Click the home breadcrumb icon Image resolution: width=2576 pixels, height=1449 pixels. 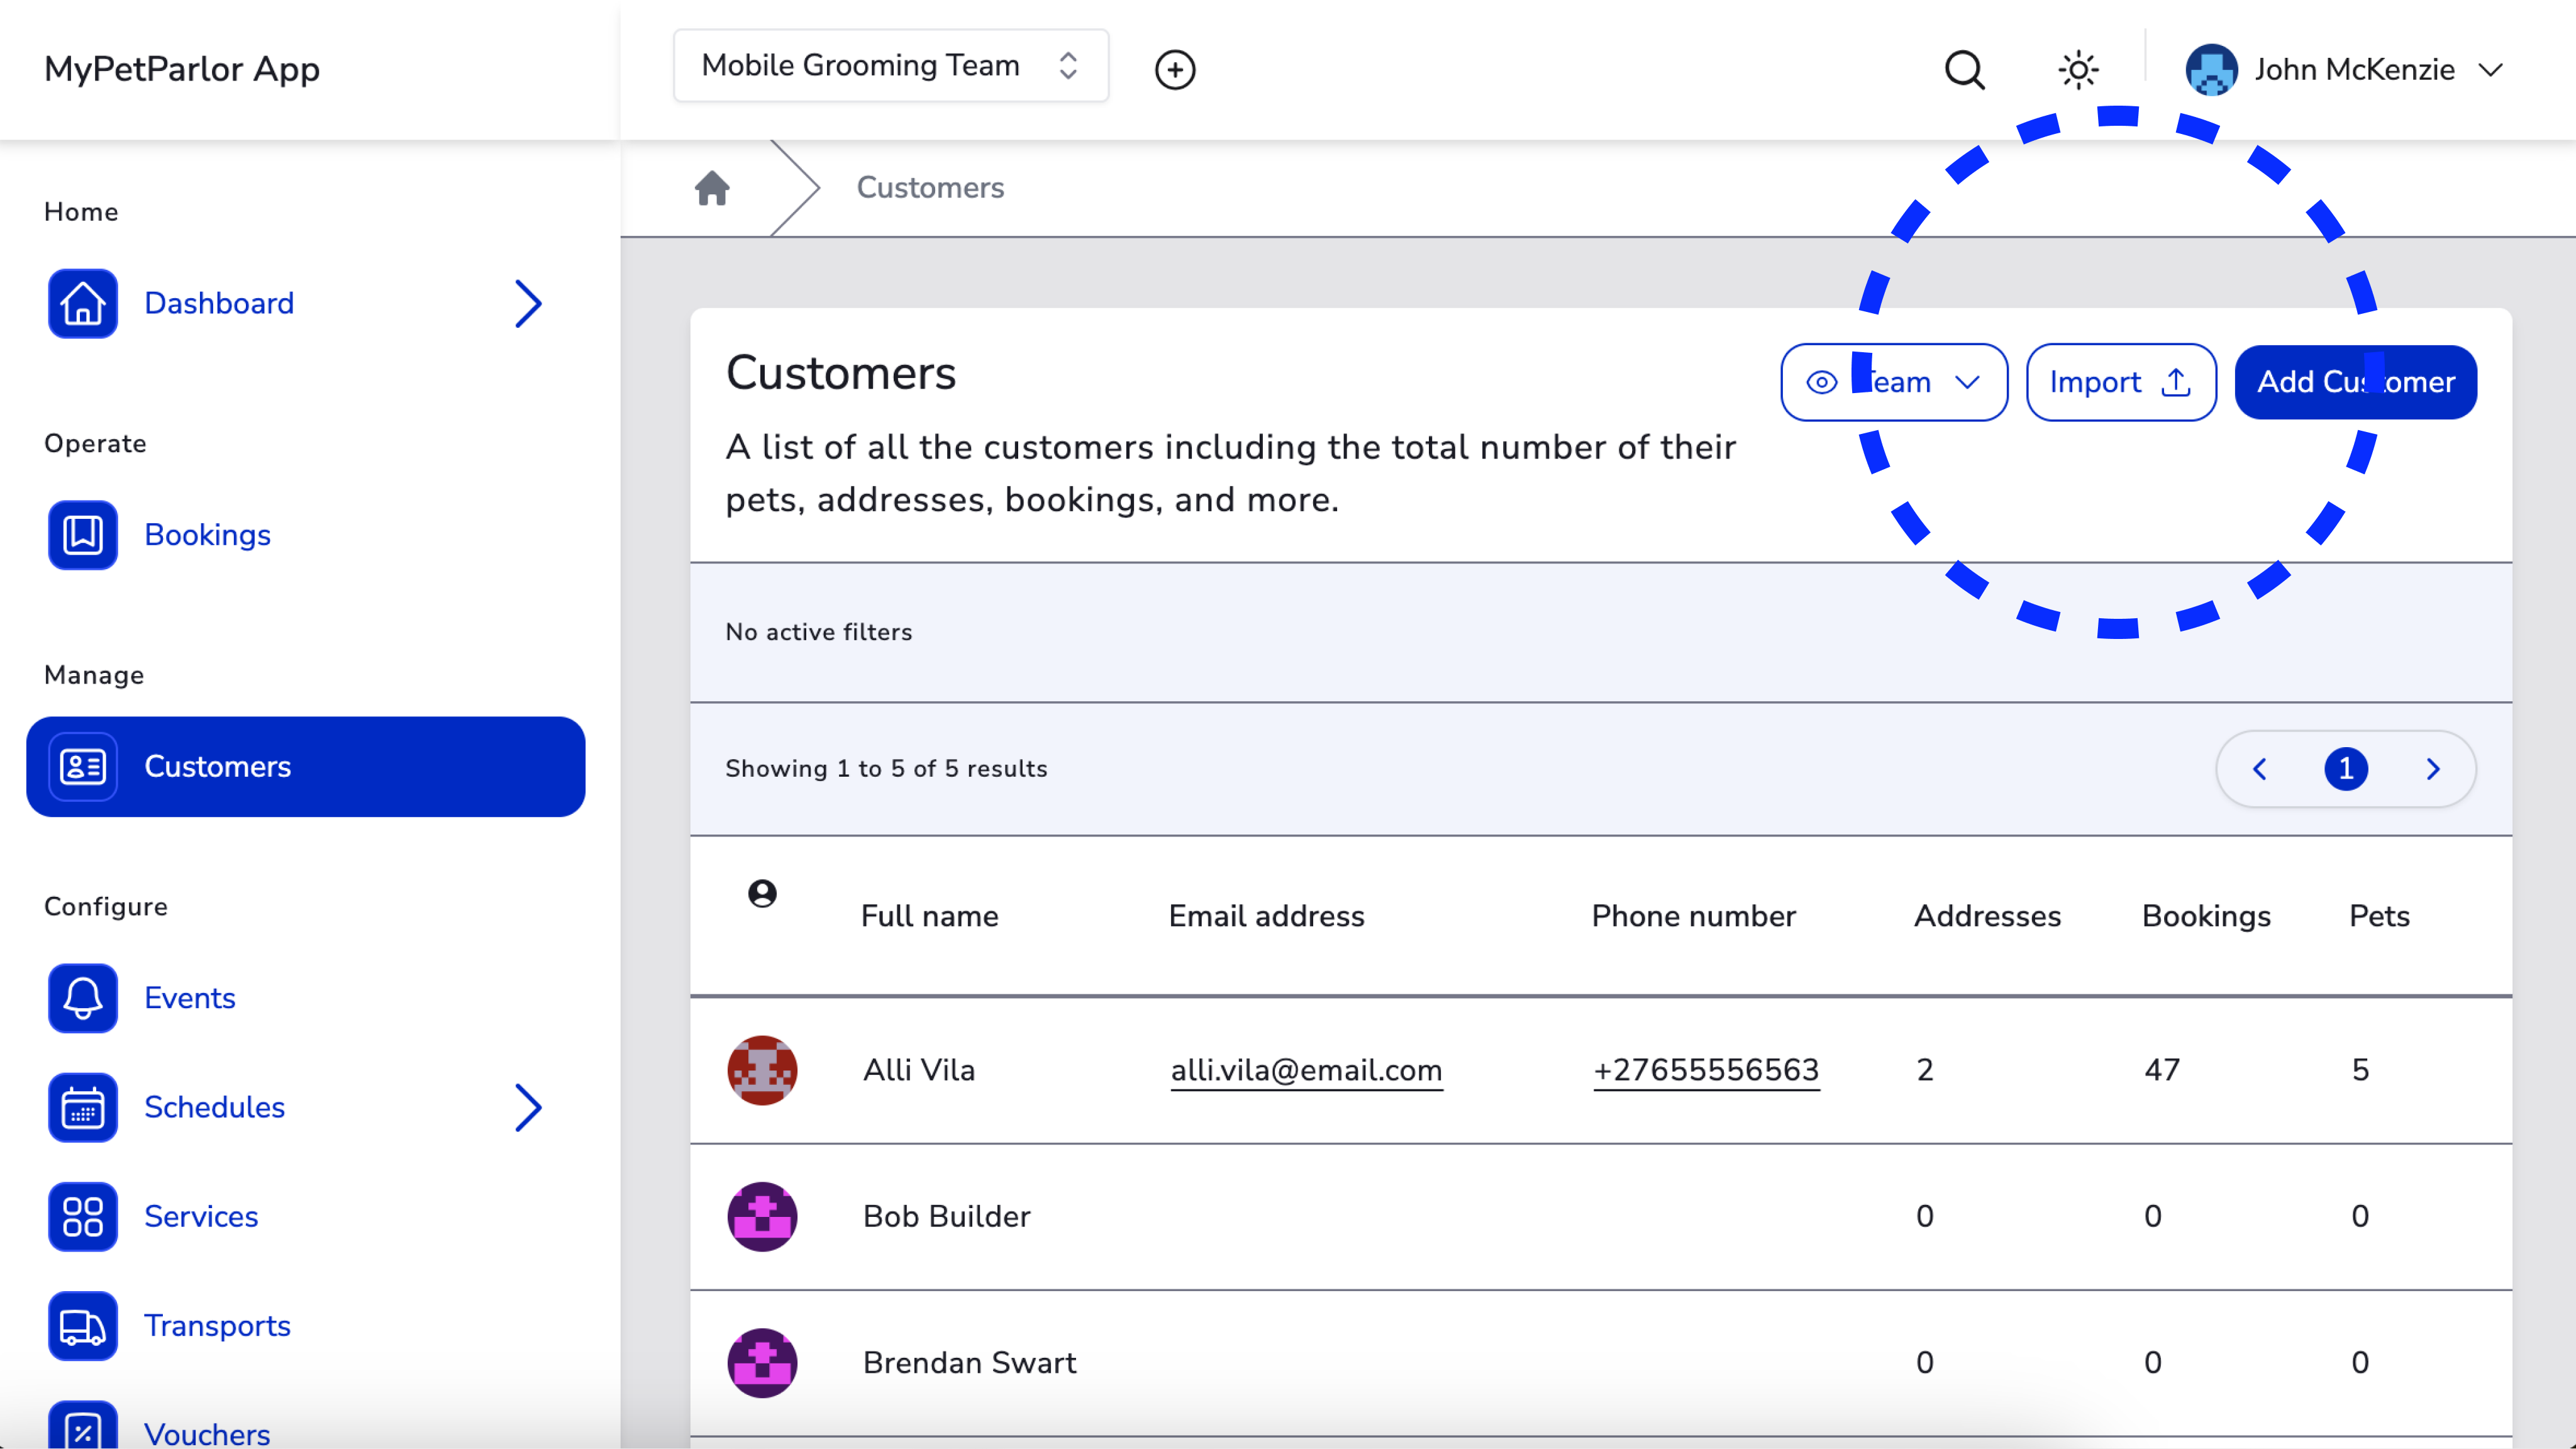pos(712,188)
